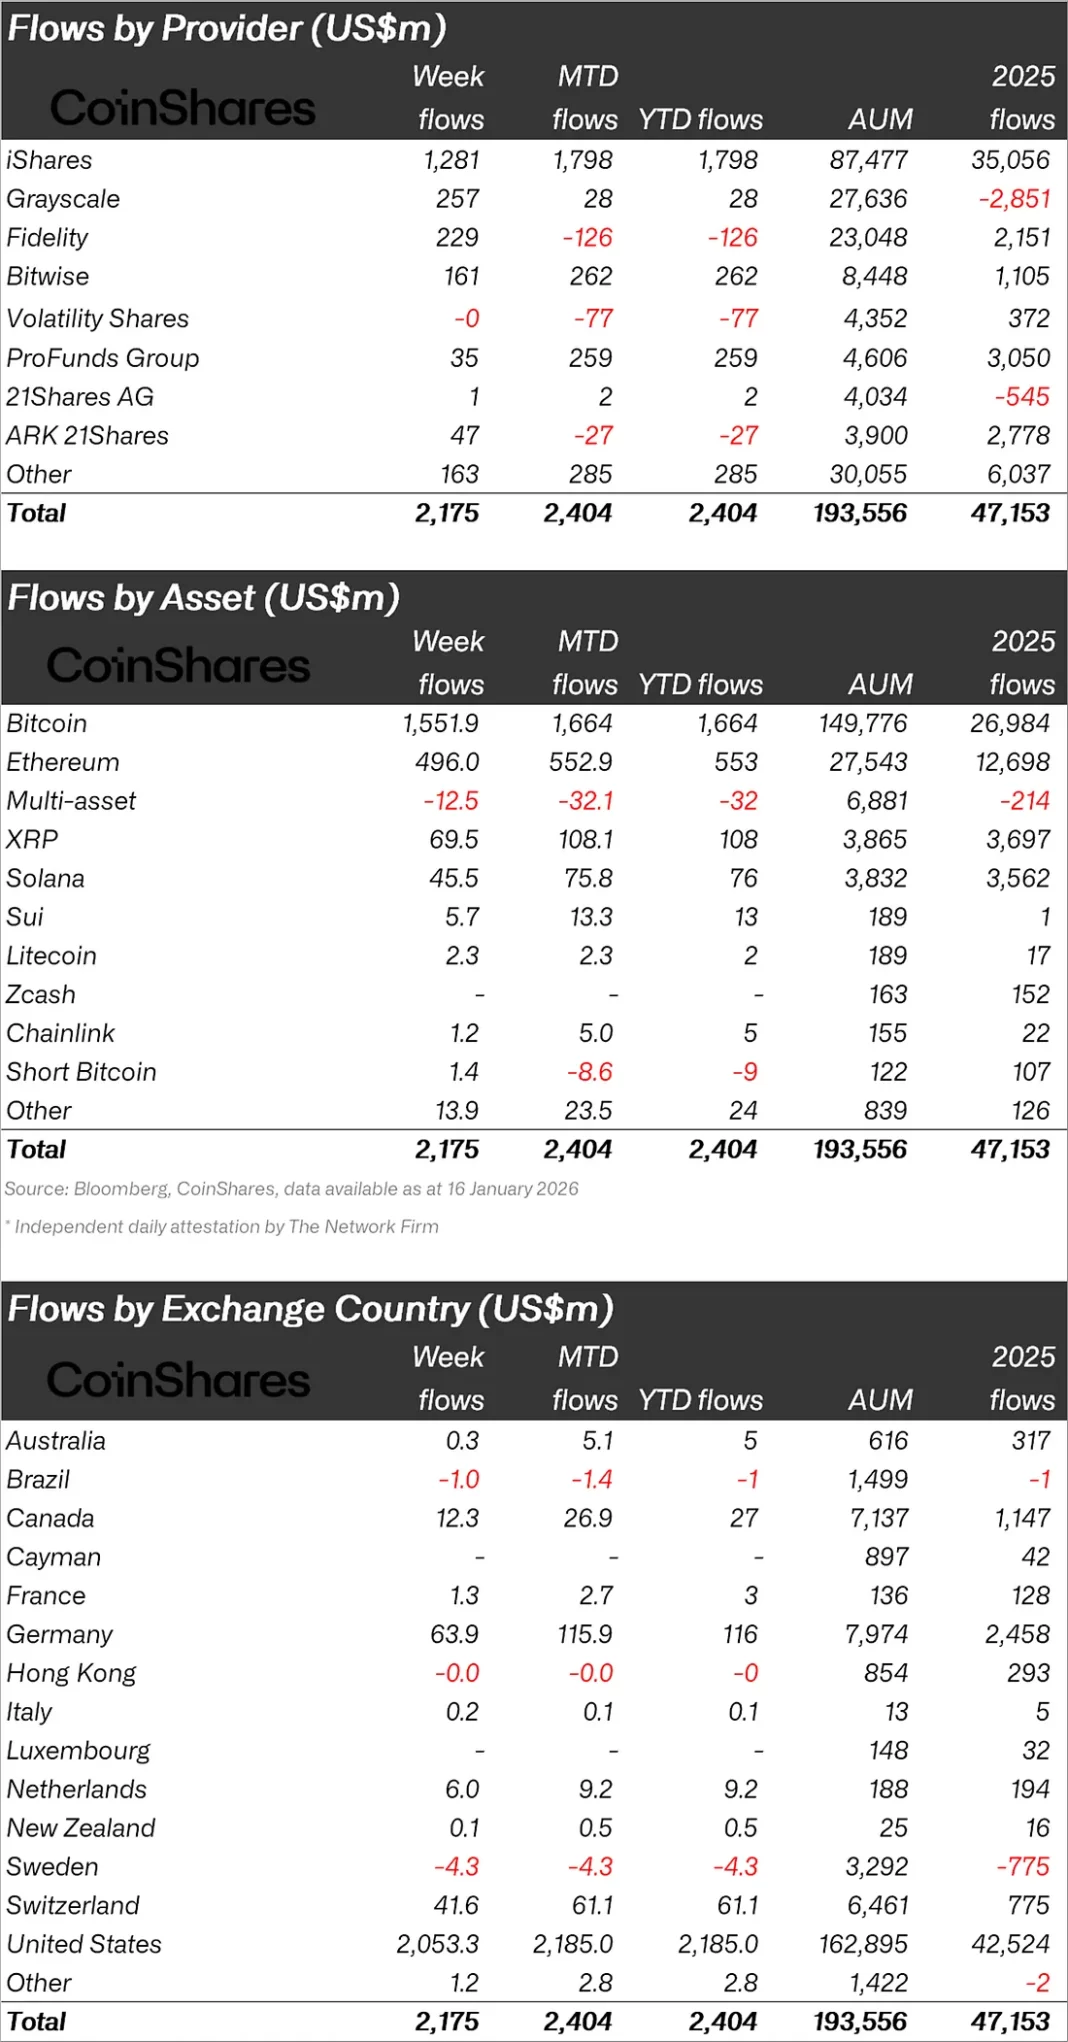Click 2025 flows header in Exchange Country table
The width and height of the screenshot is (1068, 2042).
click(x=1022, y=1378)
